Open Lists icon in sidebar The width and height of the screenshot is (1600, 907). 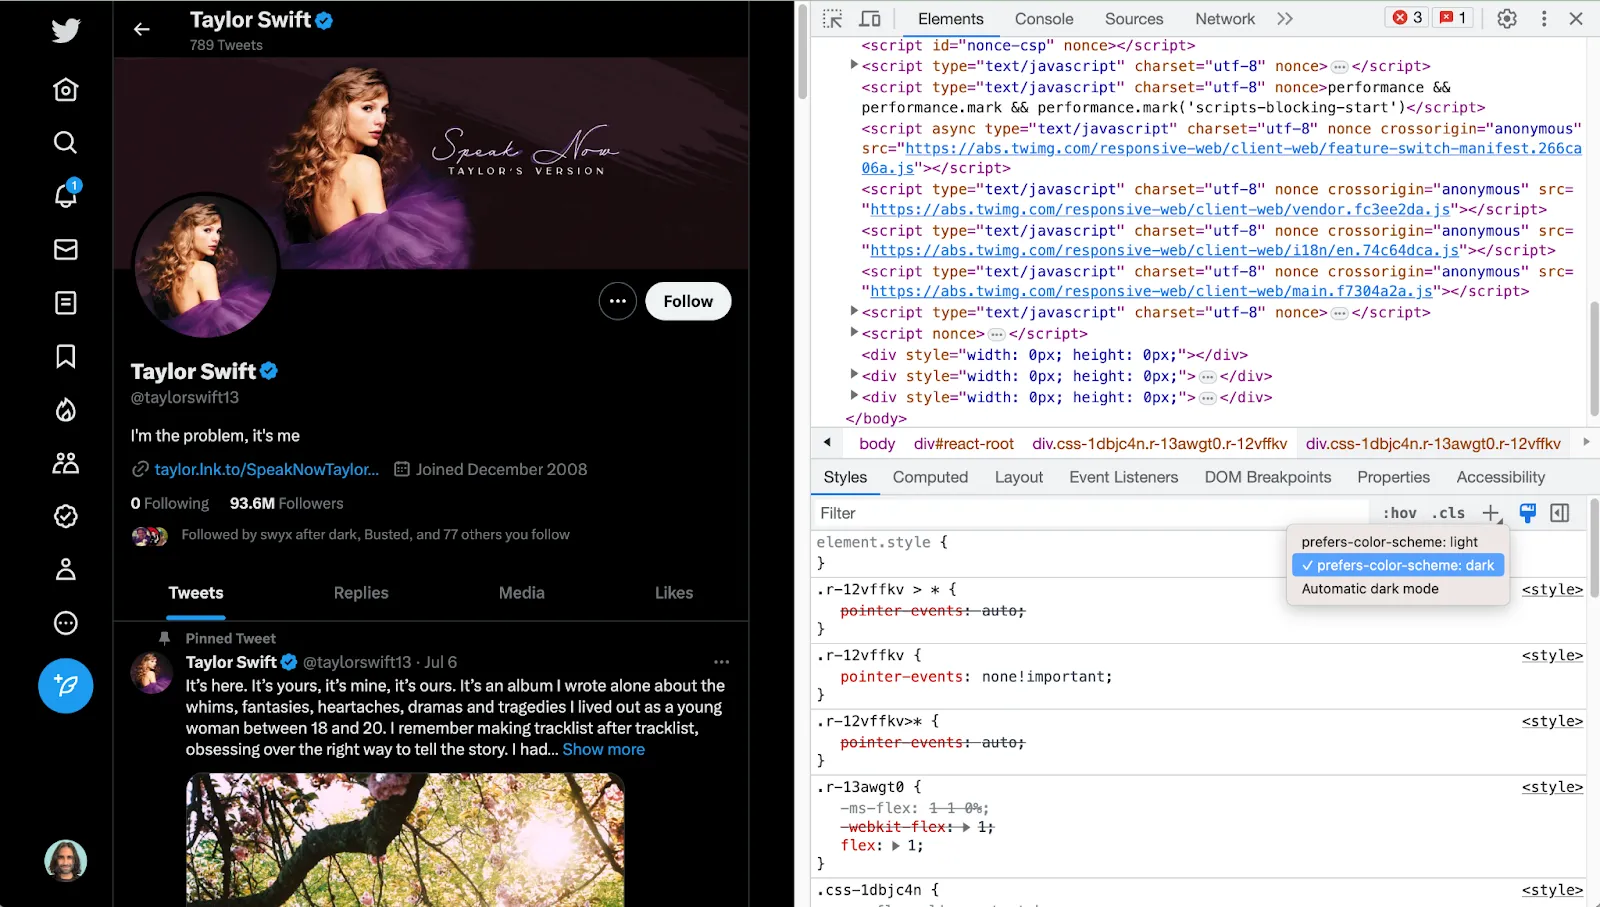(x=66, y=303)
